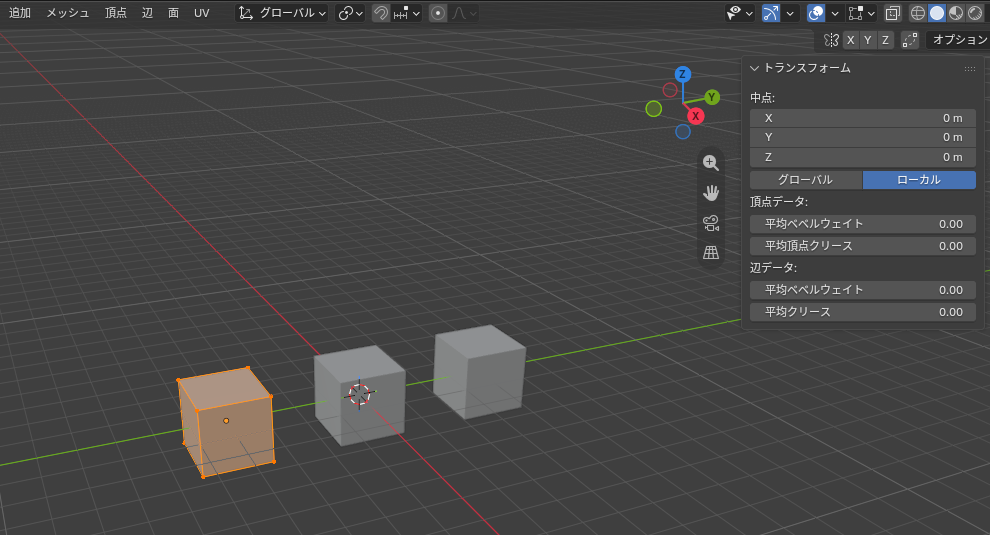Open the snapping options dropdown
Screen dimensions: 990x535
406,13
